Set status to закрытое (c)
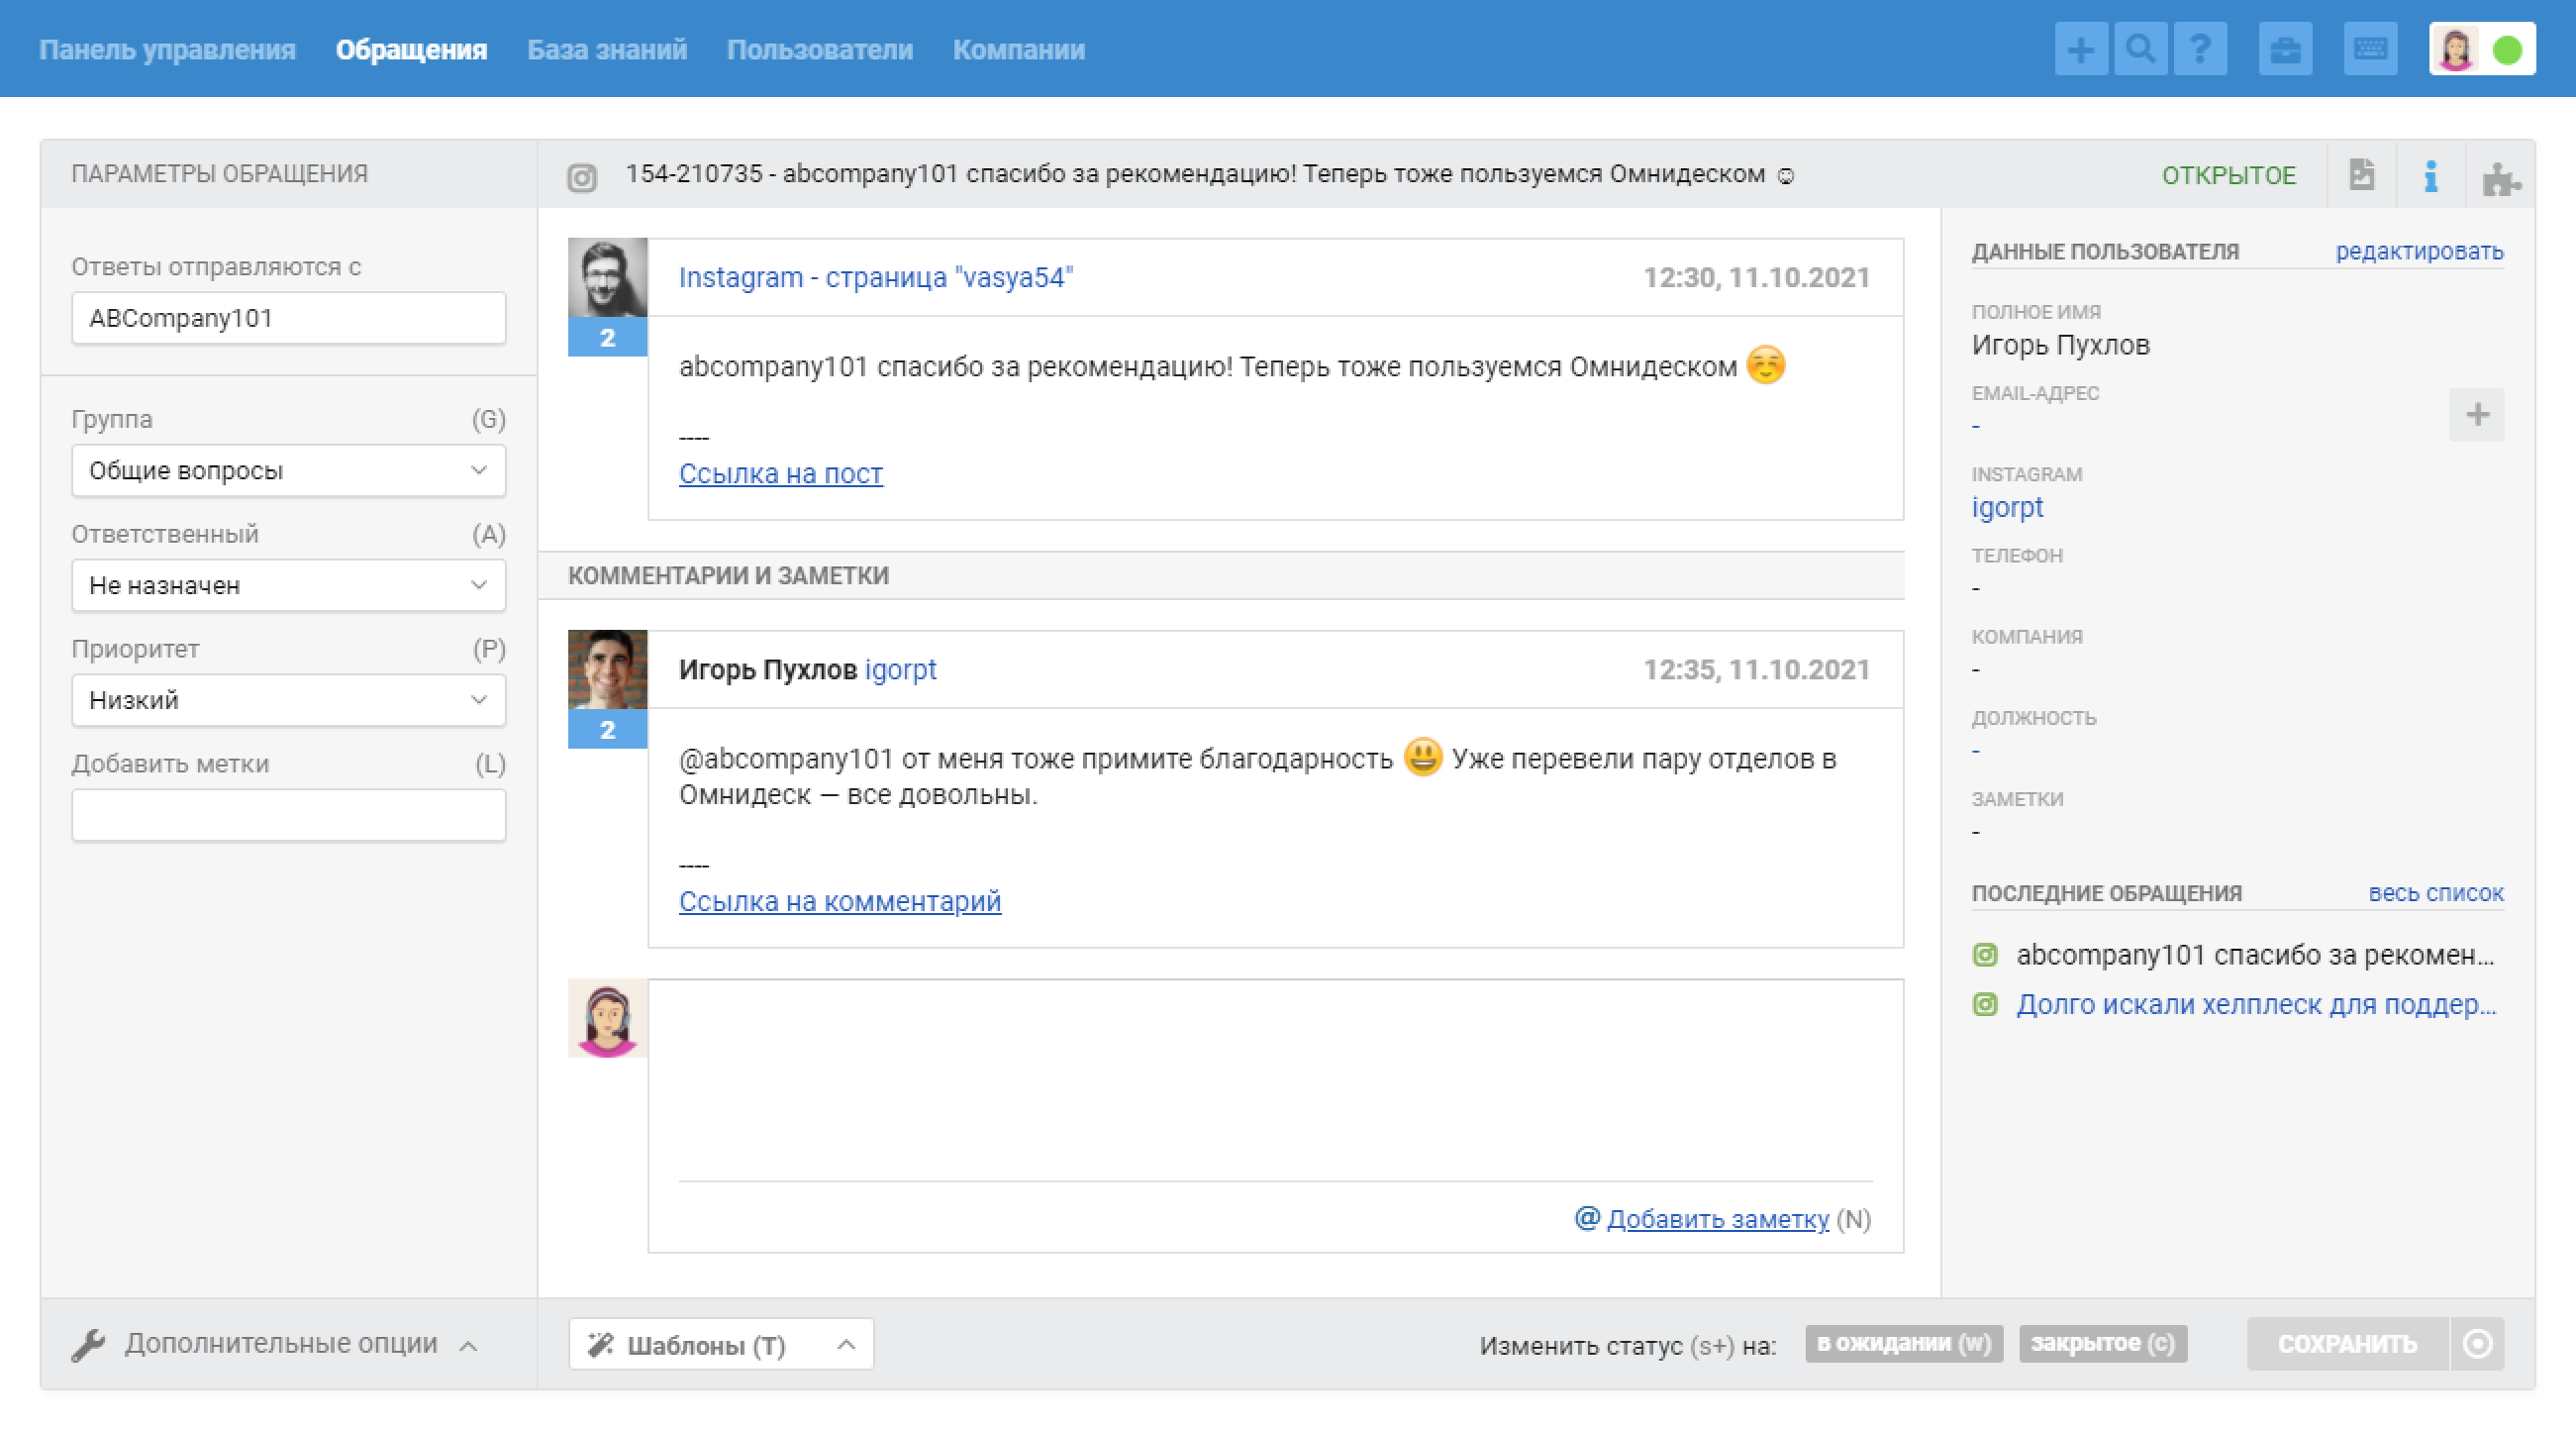Viewport: 2576px width, 1430px height. [x=2102, y=1343]
